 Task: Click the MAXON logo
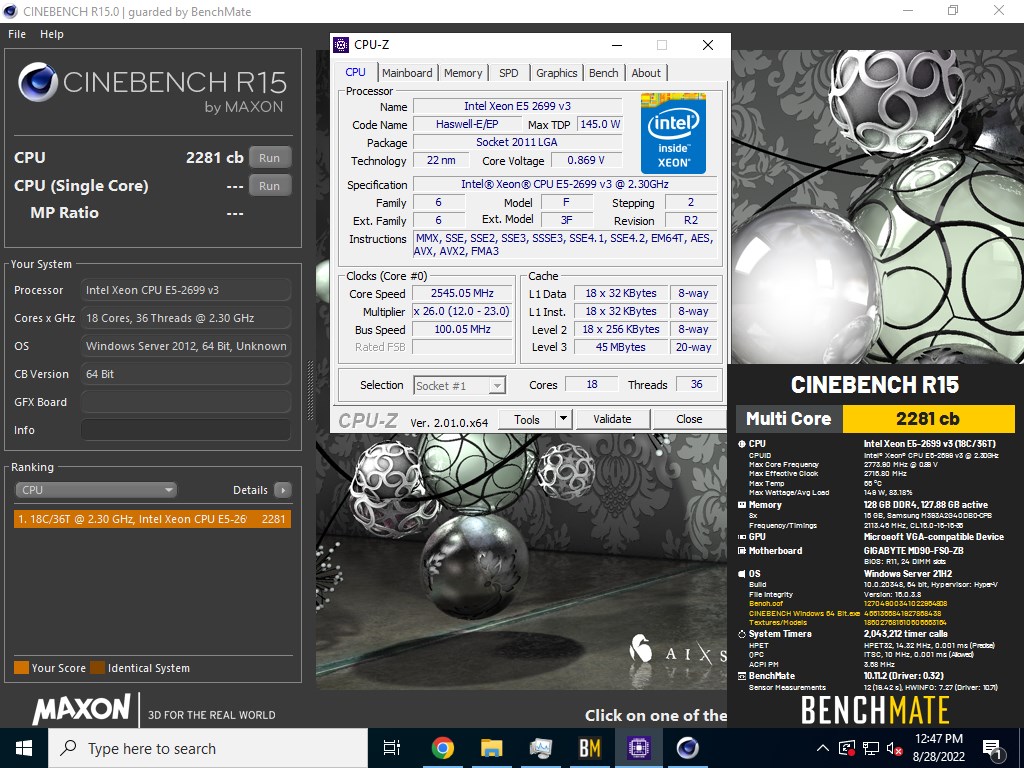click(x=81, y=710)
